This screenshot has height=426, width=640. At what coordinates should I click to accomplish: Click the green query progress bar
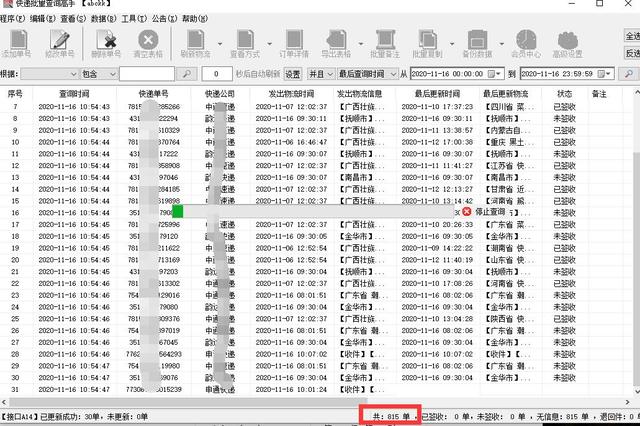(178, 211)
